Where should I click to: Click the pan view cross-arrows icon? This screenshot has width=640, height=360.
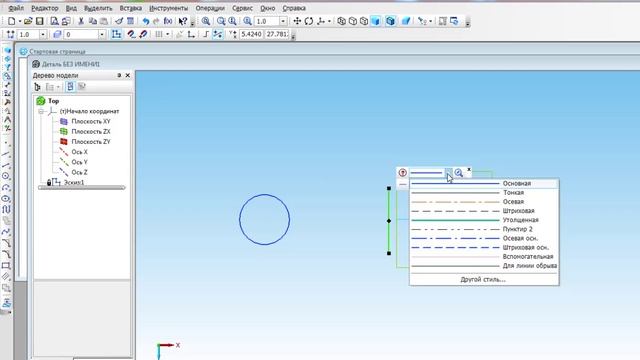[297, 21]
